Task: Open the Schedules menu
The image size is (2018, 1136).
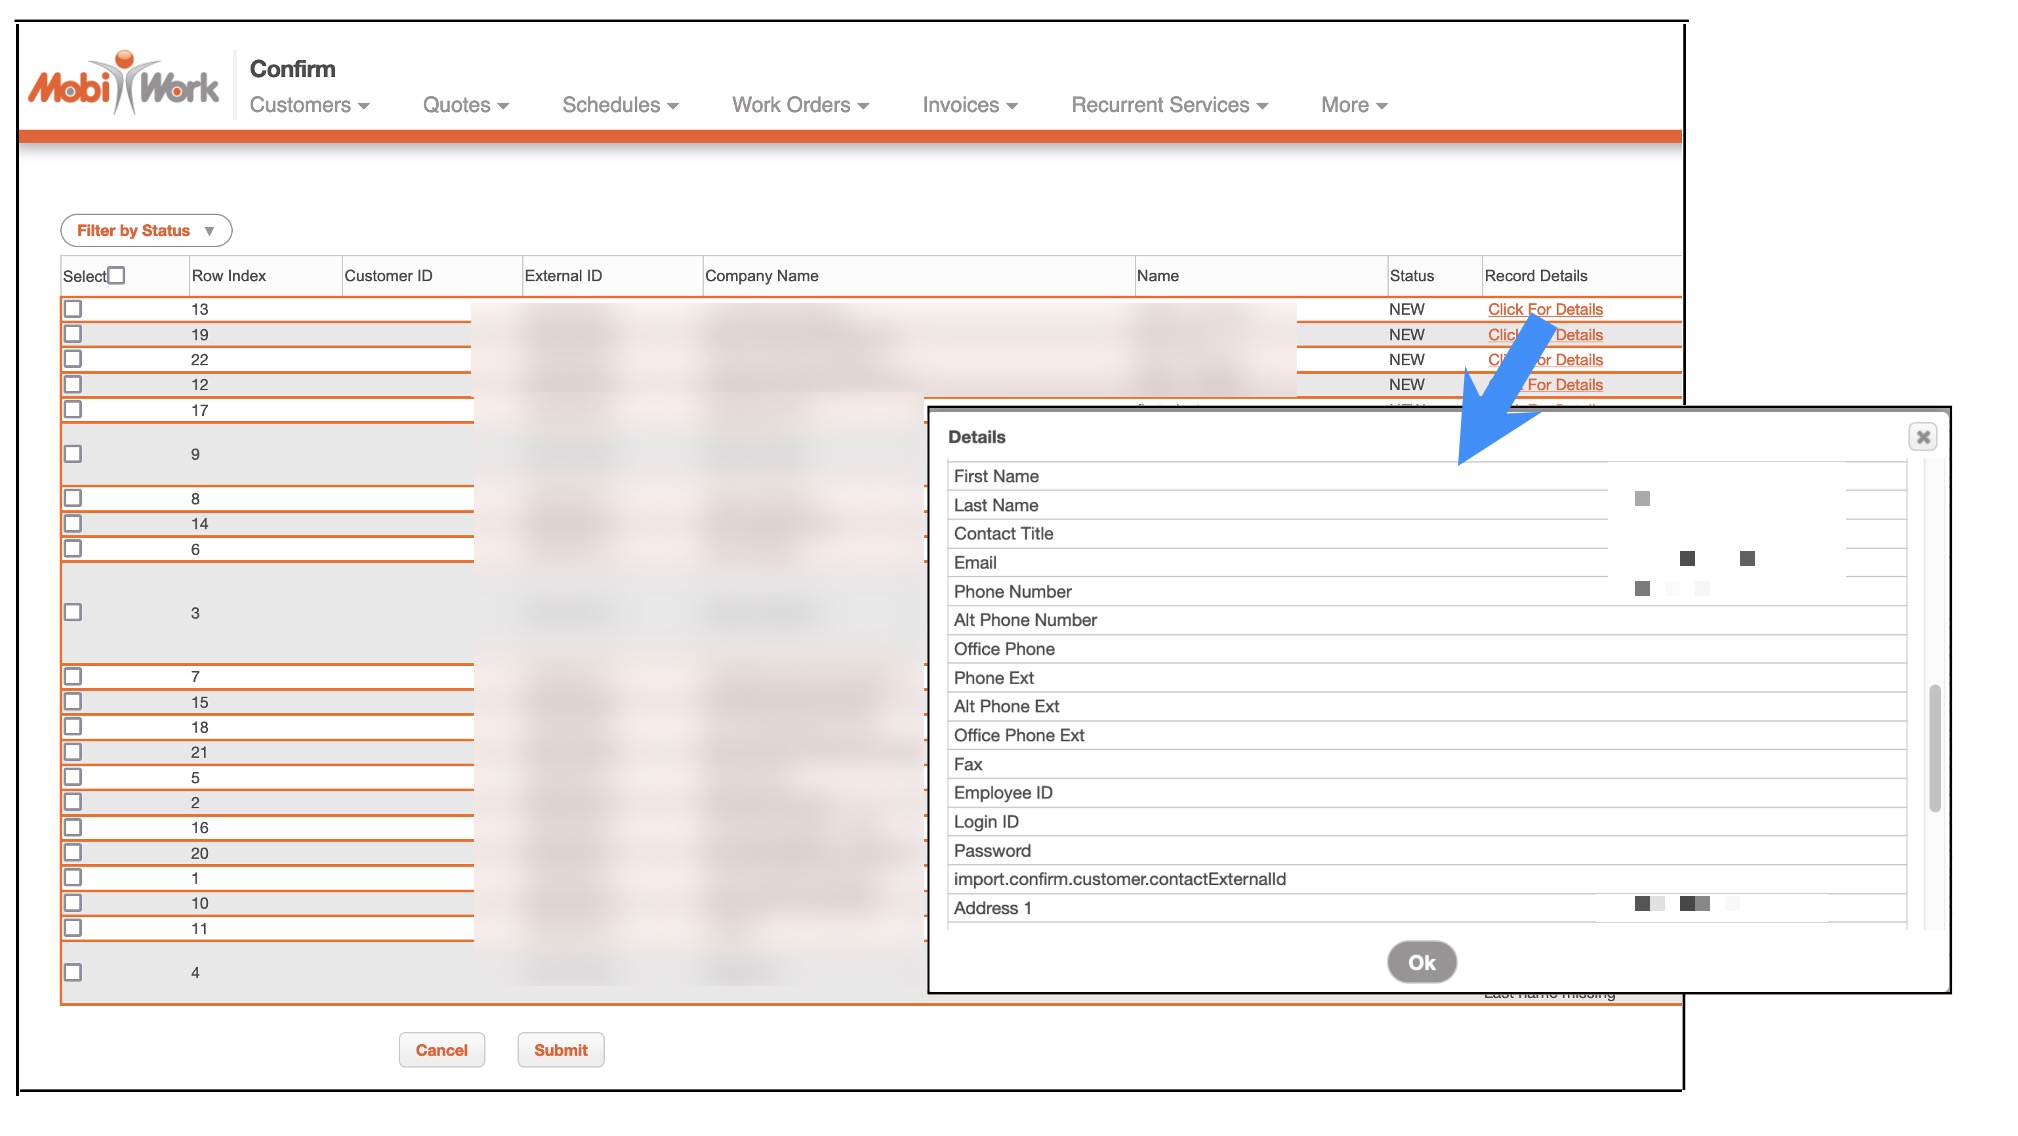Action: pyautogui.click(x=620, y=105)
